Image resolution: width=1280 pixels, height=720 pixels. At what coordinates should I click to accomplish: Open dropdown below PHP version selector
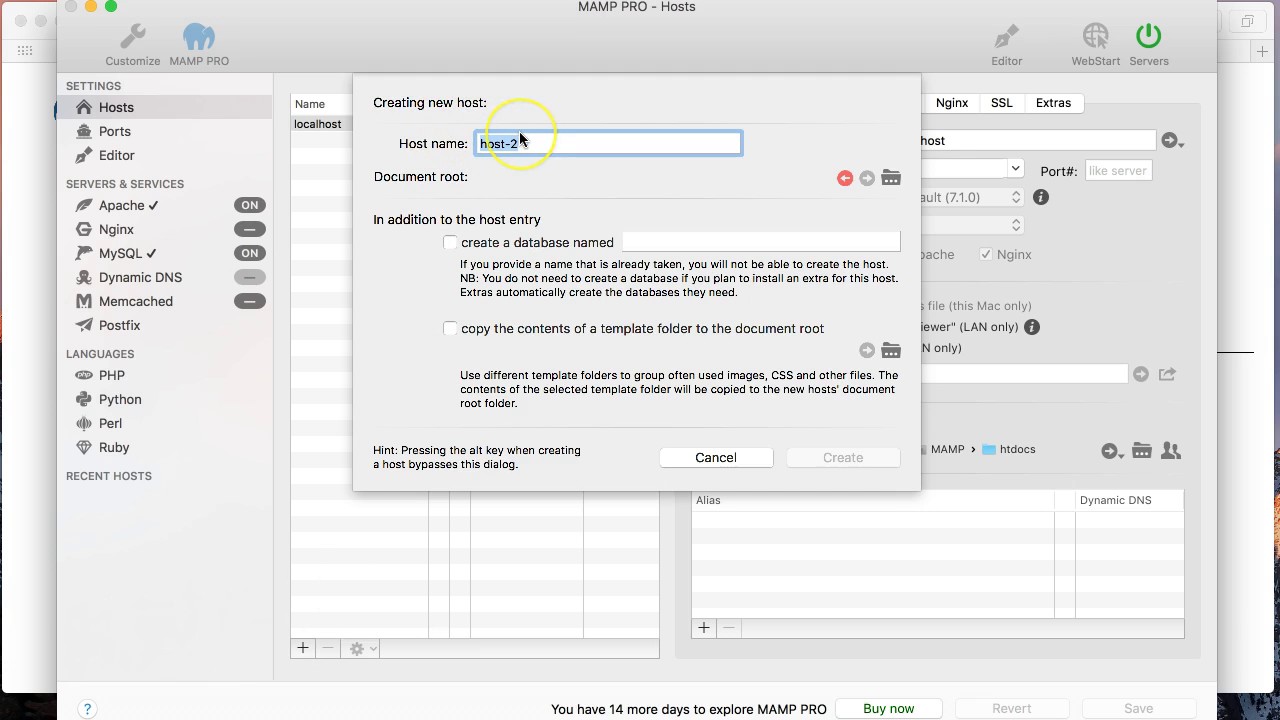pyautogui.click(x=1016, y=225)
